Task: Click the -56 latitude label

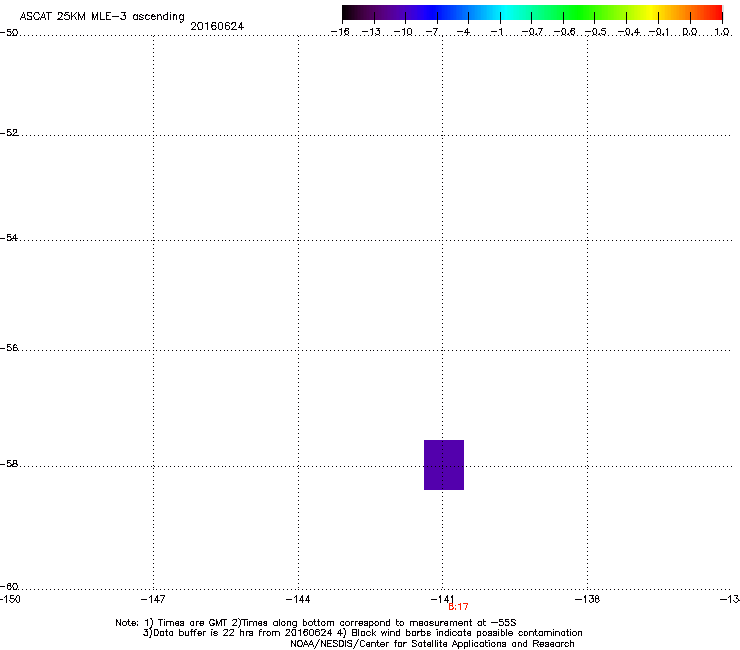Action: click(x=9, y=348)
